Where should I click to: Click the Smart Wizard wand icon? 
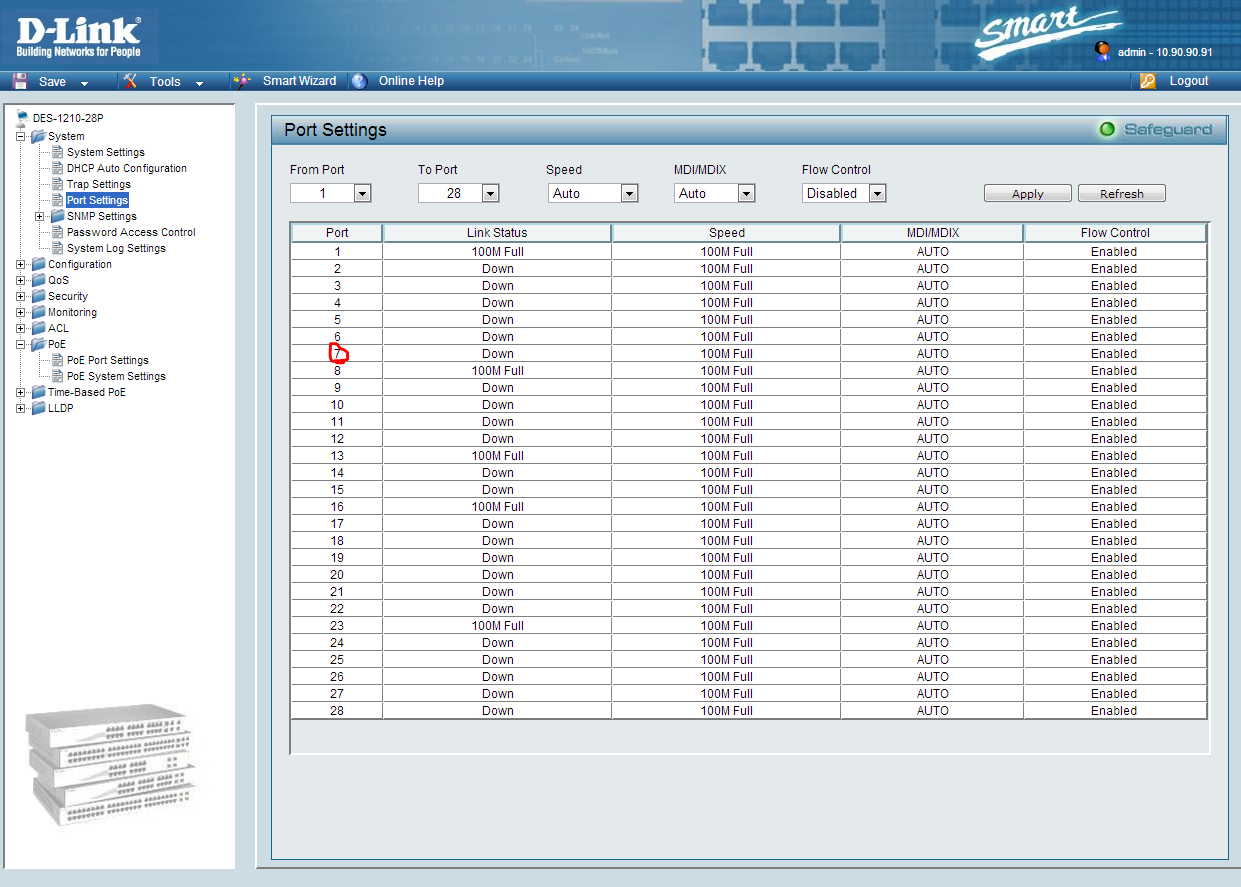coord(241,81)
